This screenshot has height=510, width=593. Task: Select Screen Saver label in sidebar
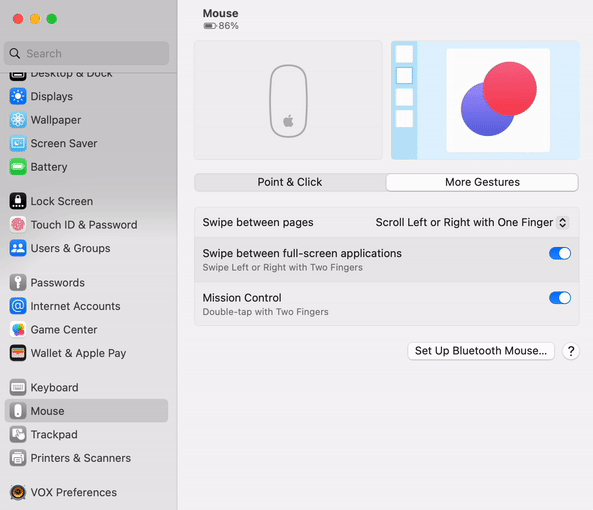pyautogui.click(x=64, y=143)
